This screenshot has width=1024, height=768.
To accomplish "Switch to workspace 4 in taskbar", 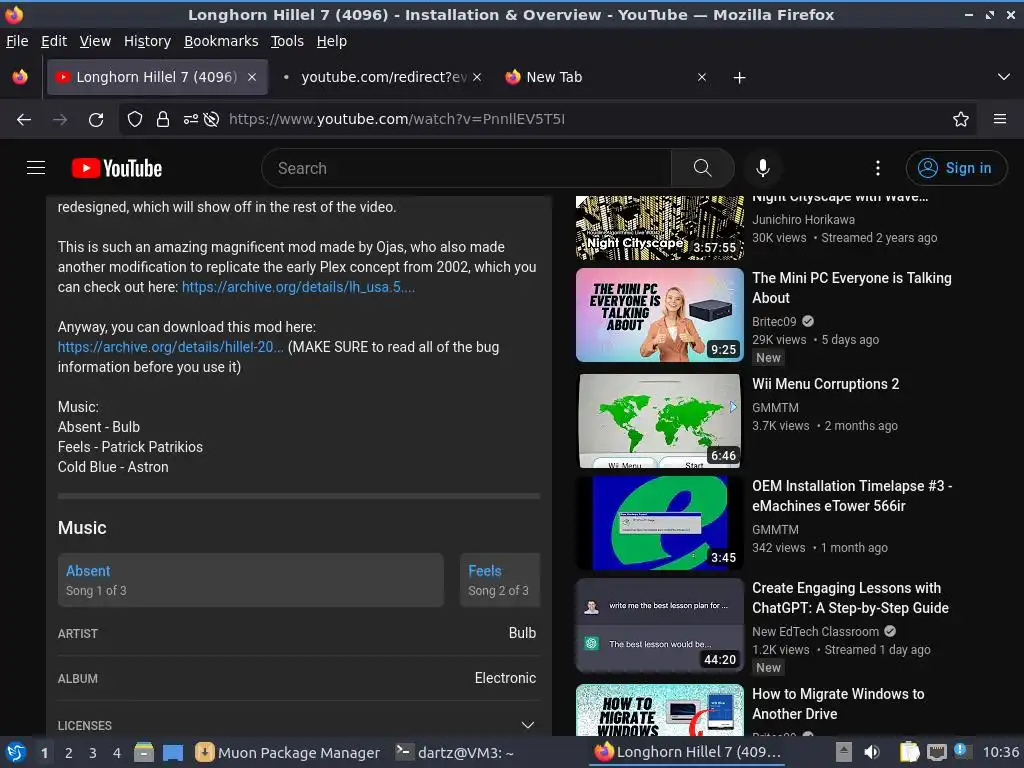I will 117,753.
